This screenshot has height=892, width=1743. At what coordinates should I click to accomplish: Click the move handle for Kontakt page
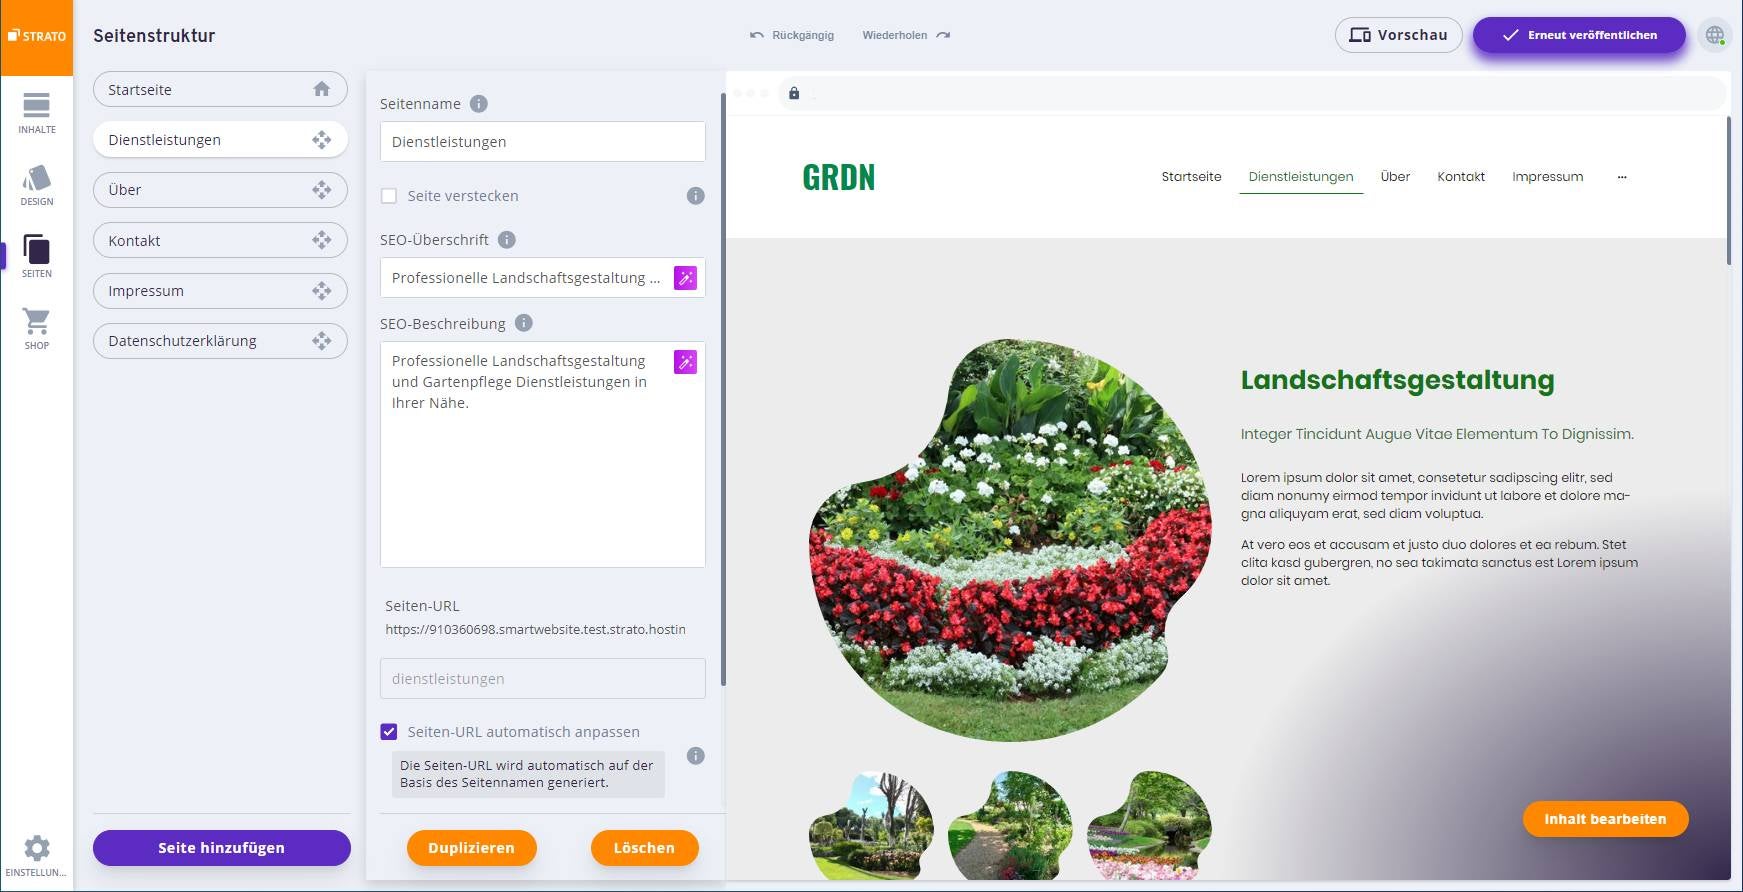tap(321, 240)
